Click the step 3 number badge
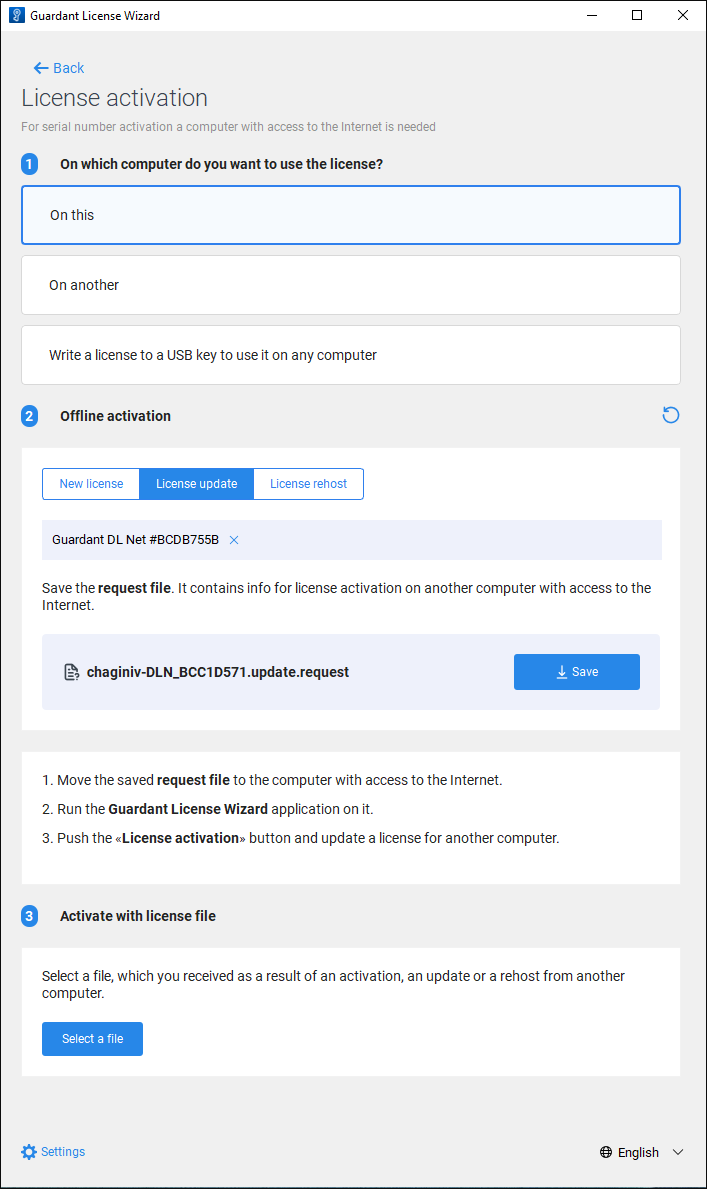Screen dimensions: 707x1189 tap(30, 916)
